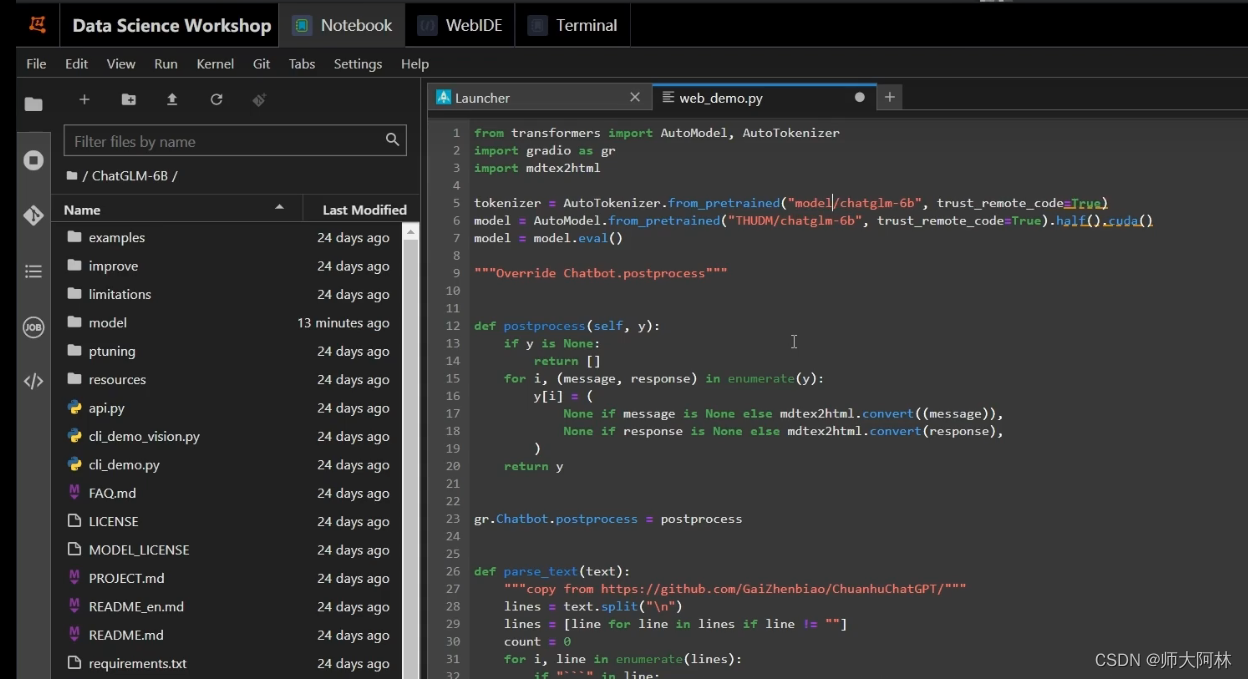Create a new folder in file browser

pyautogui.click(x=128, y=99)
